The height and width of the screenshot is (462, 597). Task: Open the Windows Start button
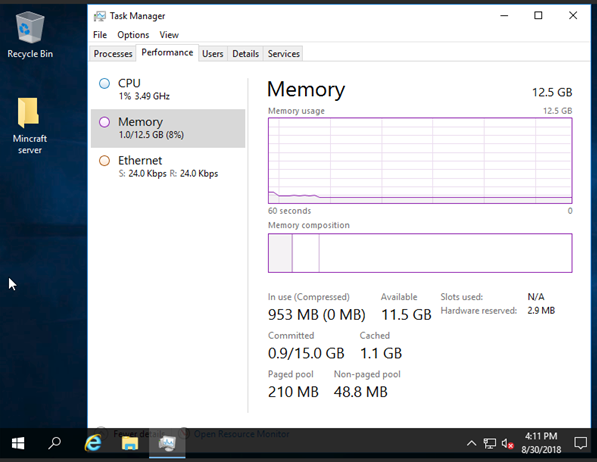pos(18,443)
